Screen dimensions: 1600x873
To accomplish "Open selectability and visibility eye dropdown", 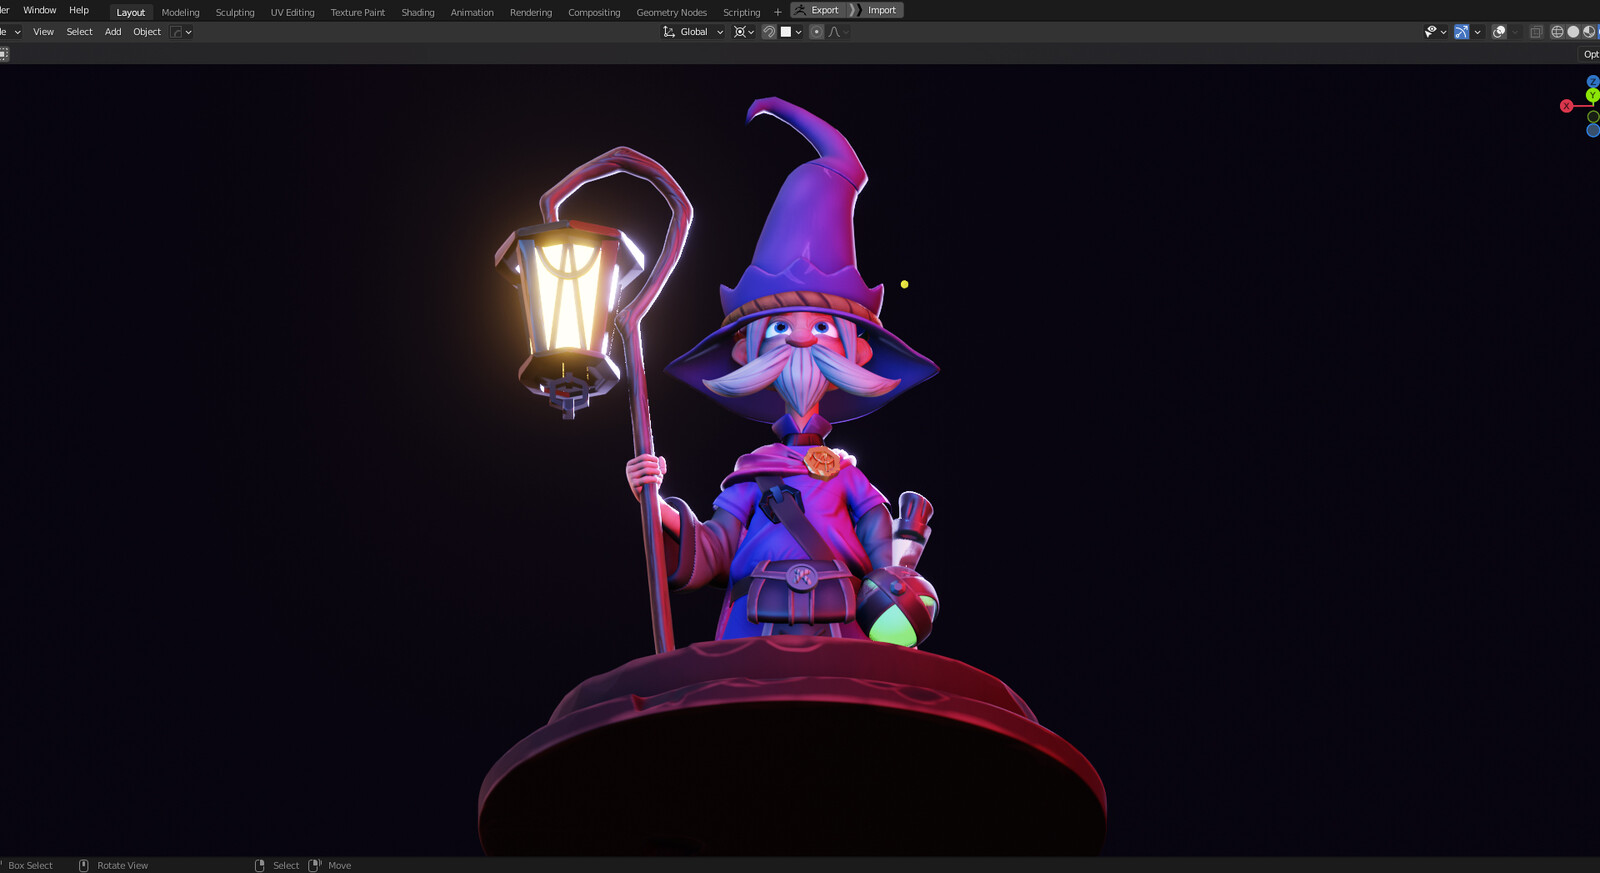I will [x=1435, y=32].
